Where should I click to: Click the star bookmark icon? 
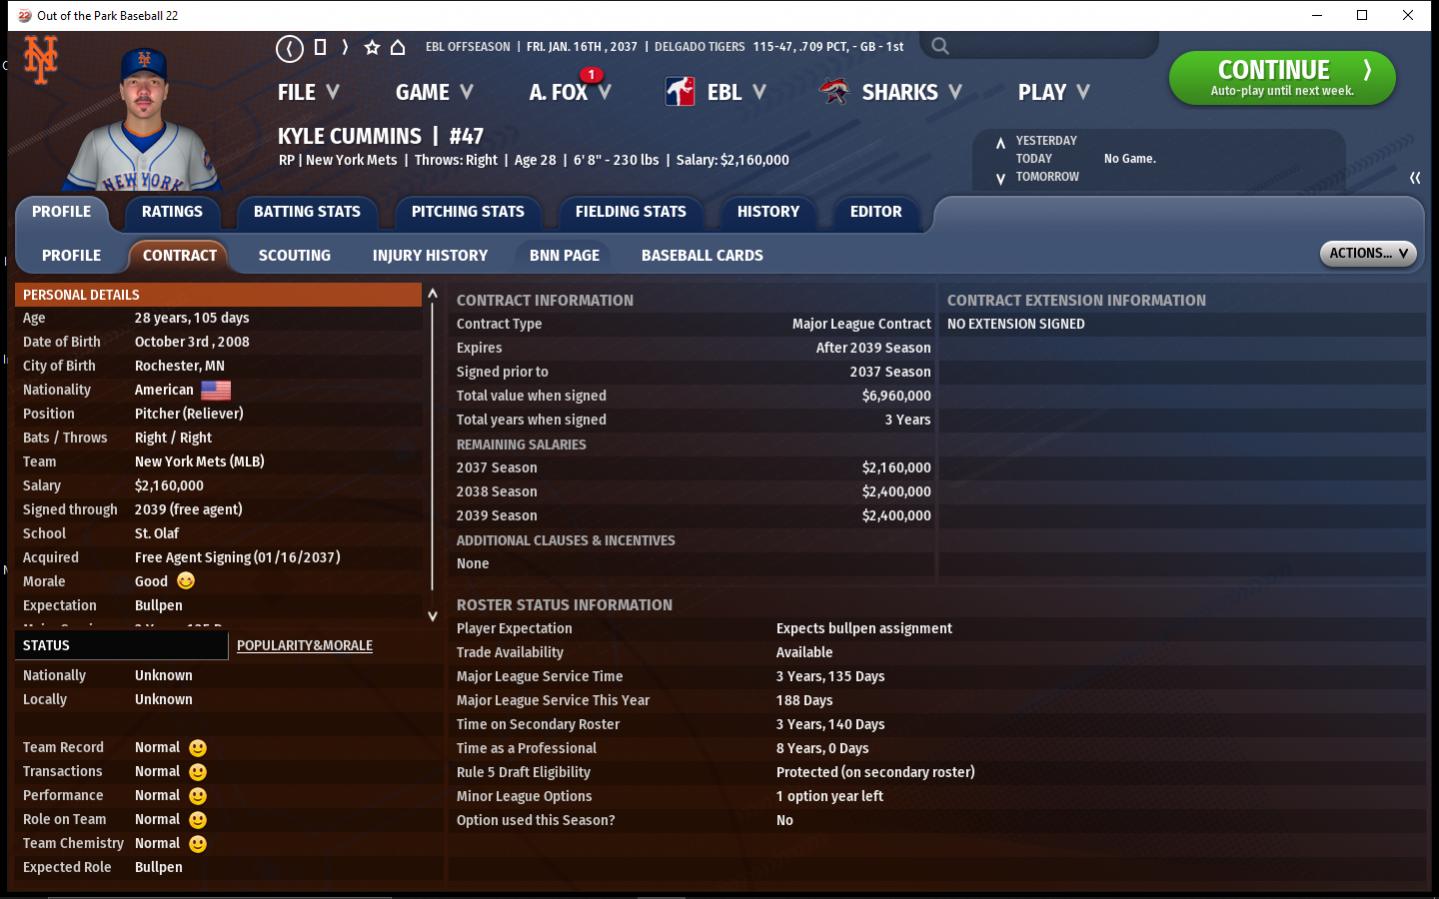coord(372,47)
